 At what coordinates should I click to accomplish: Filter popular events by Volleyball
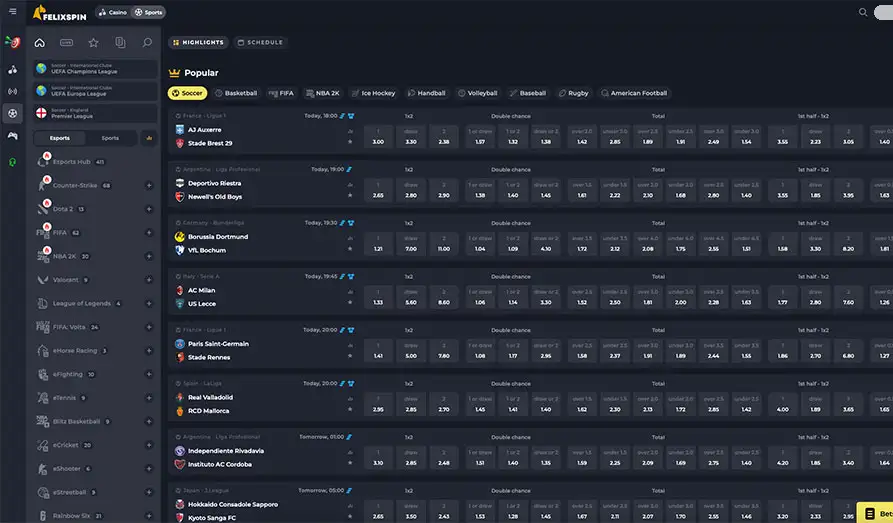(x=477, y=93)
